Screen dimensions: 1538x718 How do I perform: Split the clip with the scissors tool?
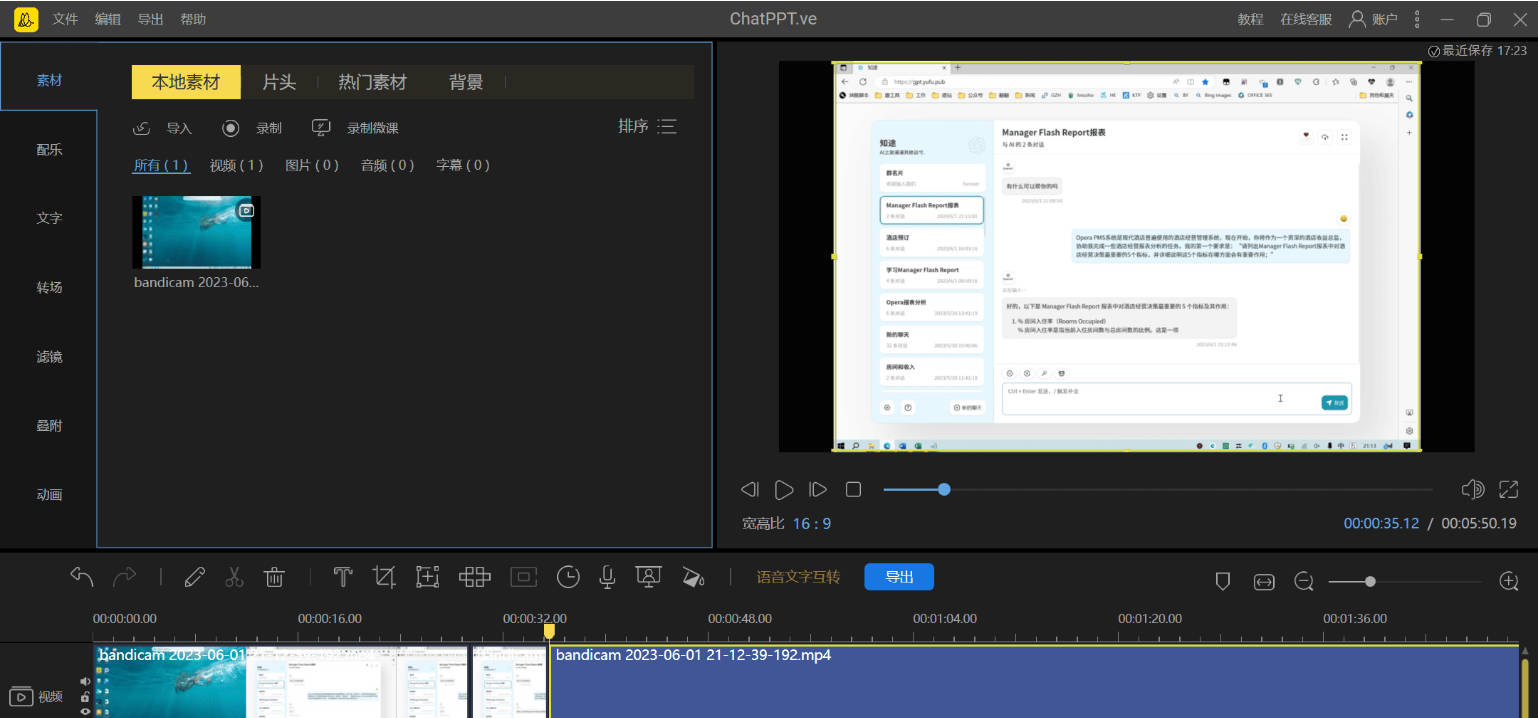pos(234,577)
